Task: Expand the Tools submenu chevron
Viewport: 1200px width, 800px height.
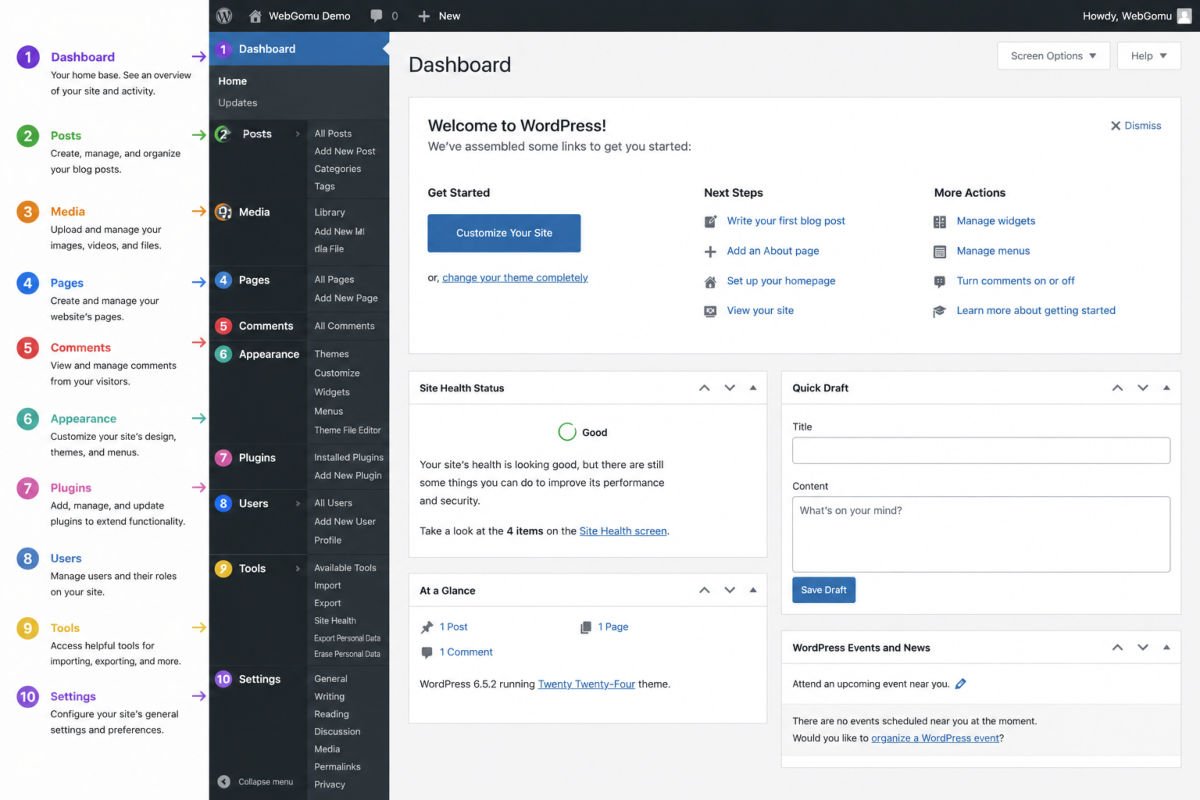Action: [x=297, y=569]
